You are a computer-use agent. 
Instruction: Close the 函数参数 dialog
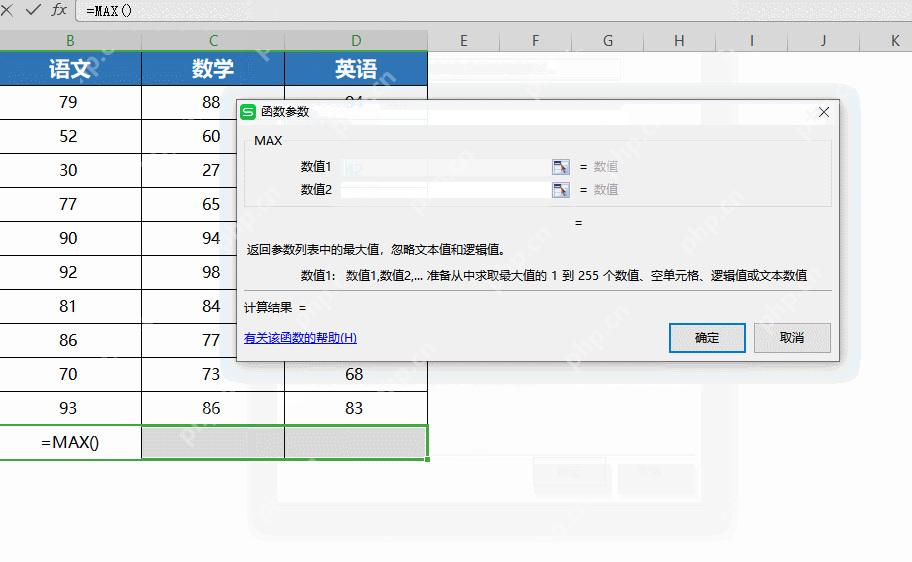[x=824, y=112]
